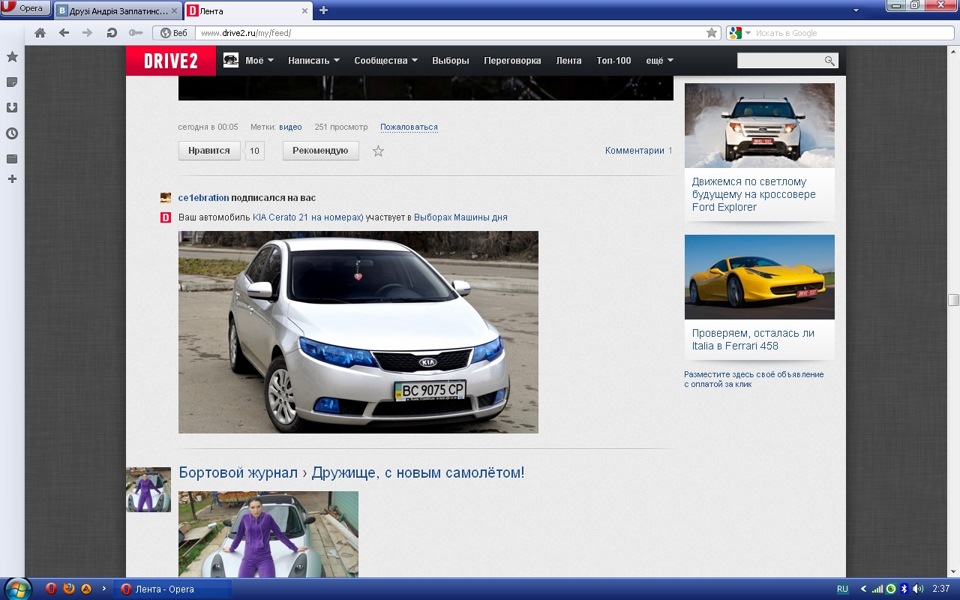This screenshot has height=600, width=960.
Task: Click the DRIVE2 logo
Action: click(171, 61)
